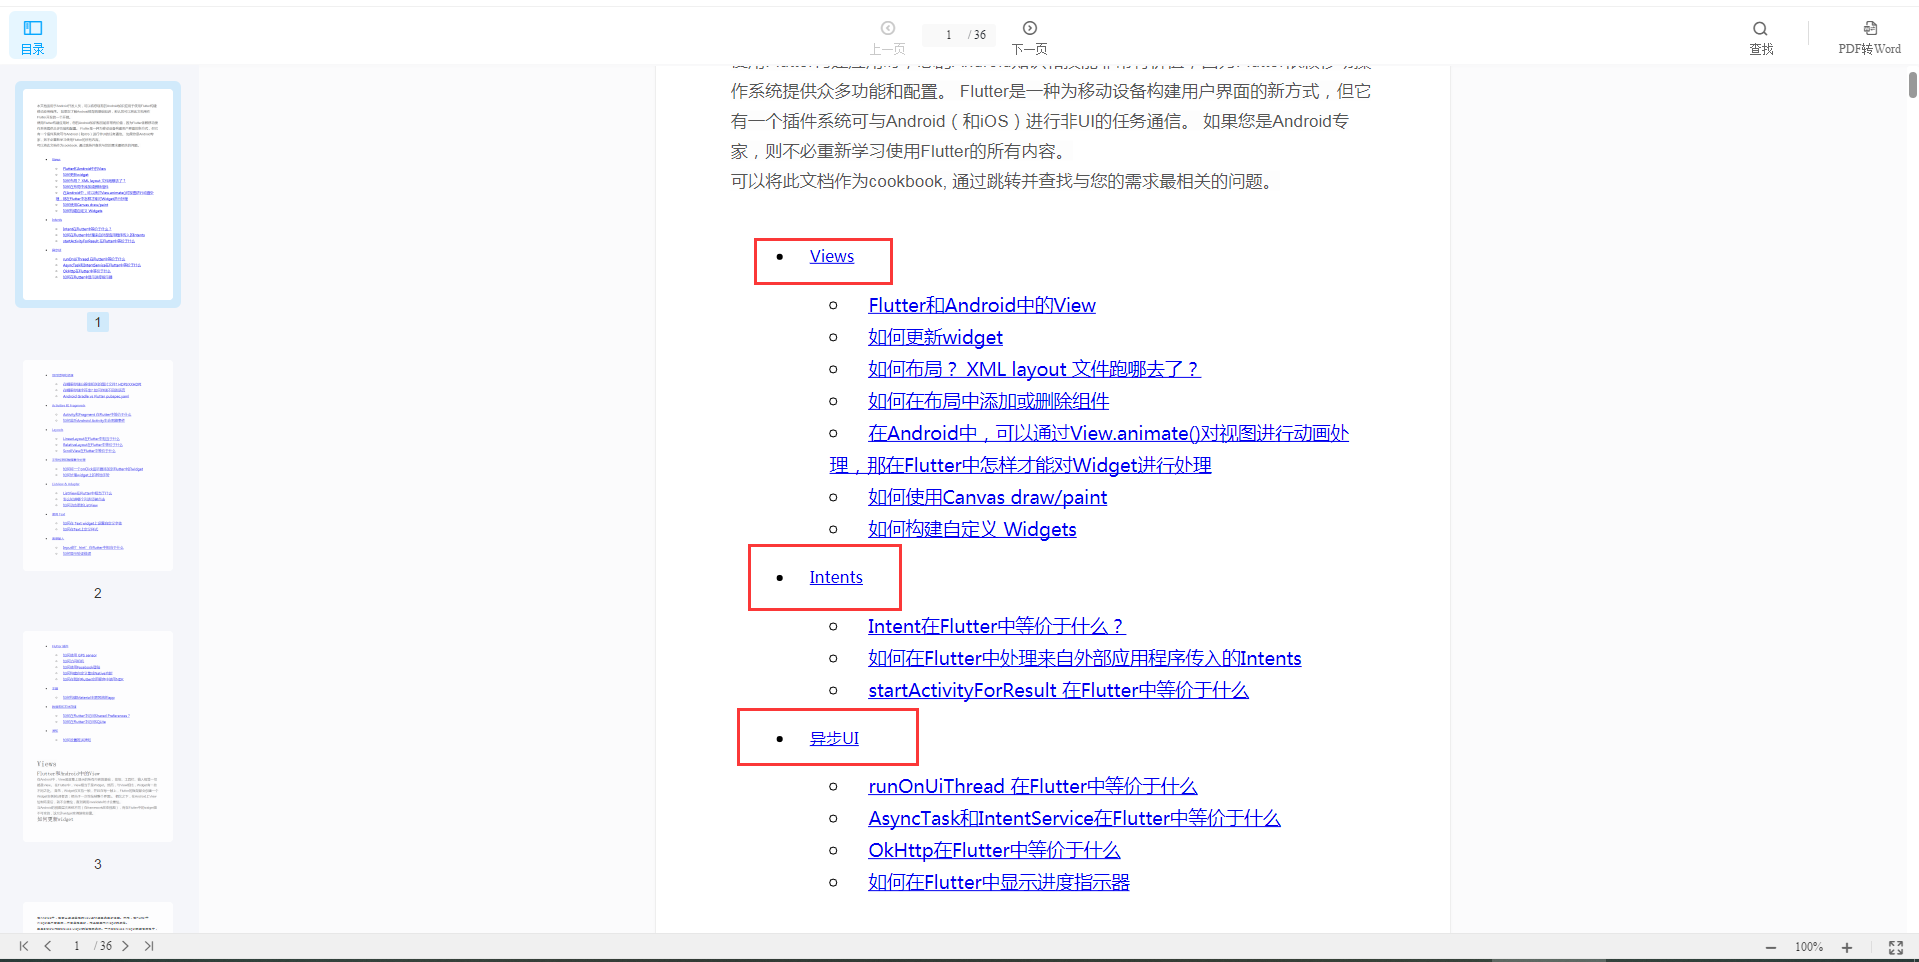Zoom out with the minus button

pos(1771,947)
